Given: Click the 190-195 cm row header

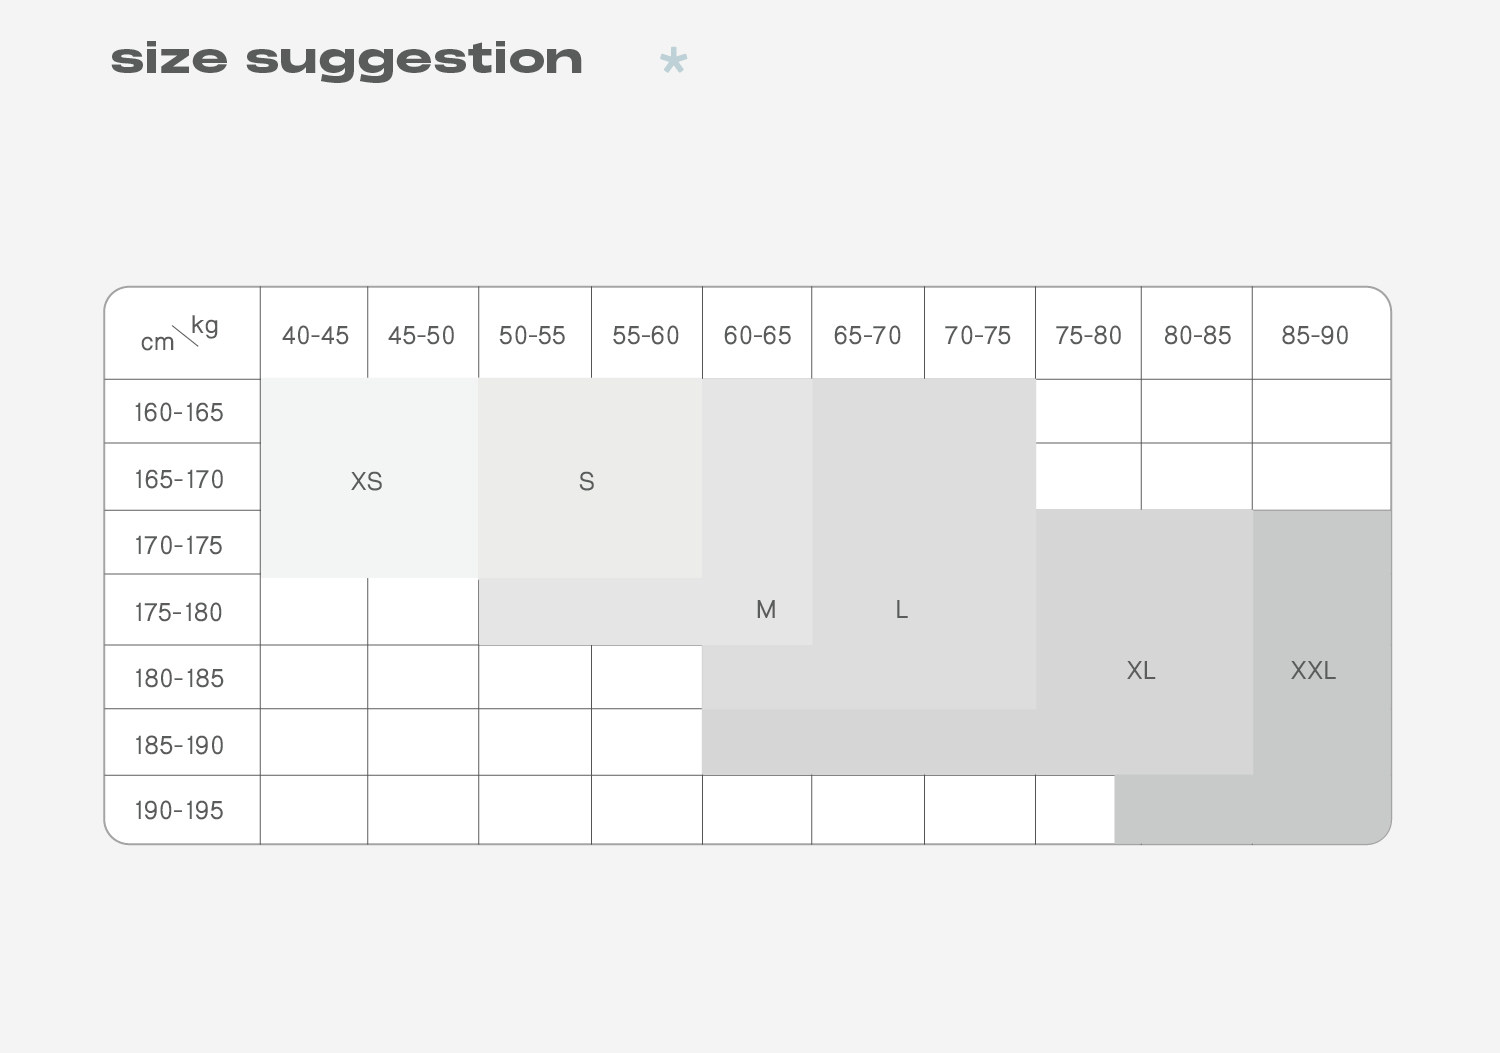Looking at the screenshot, I should pyautogui.click(x=179, y=810).
